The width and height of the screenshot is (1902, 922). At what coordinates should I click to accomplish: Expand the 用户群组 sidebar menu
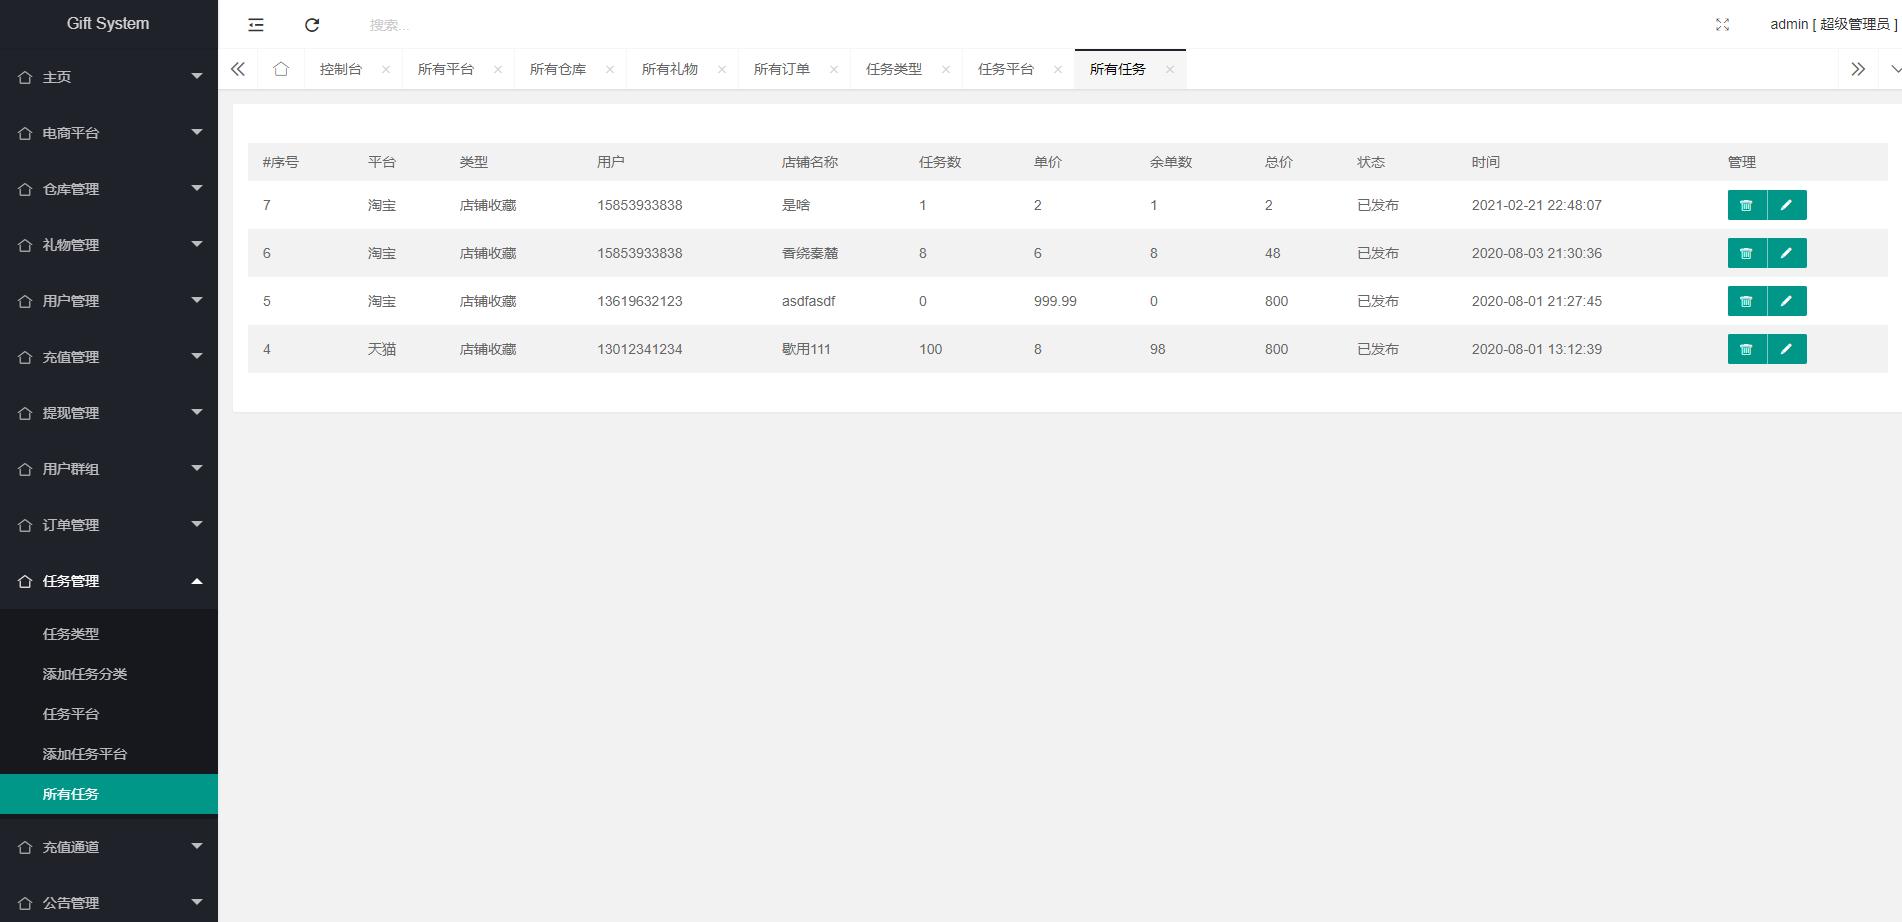tap(109, 469)
